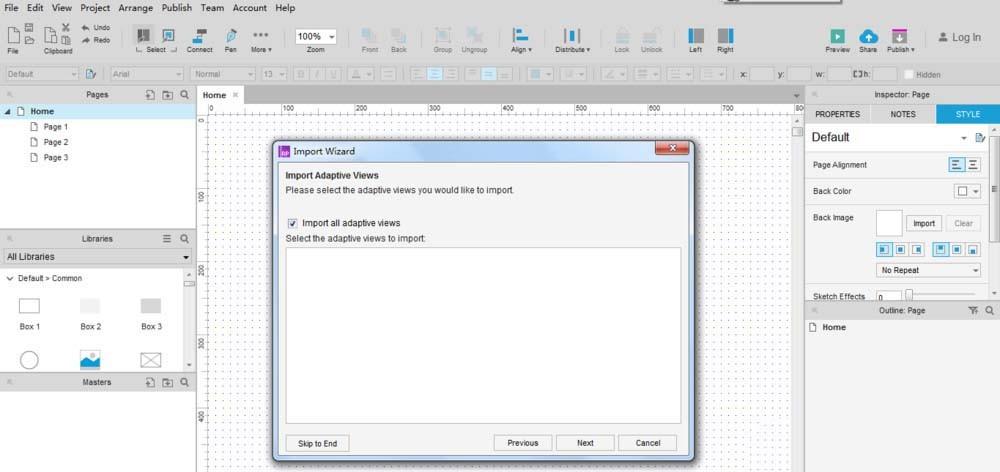Click the Preview play icon
1000x472 pixels.
(837, 36)
